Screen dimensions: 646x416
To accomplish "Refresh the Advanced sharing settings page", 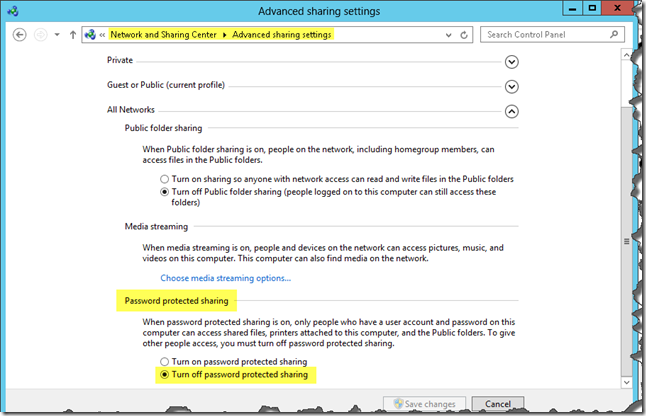I will click(464, 35).
